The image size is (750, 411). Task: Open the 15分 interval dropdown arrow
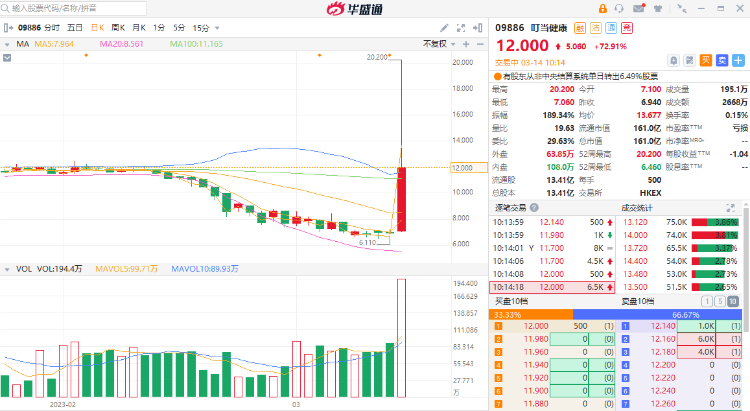point(217,28)
